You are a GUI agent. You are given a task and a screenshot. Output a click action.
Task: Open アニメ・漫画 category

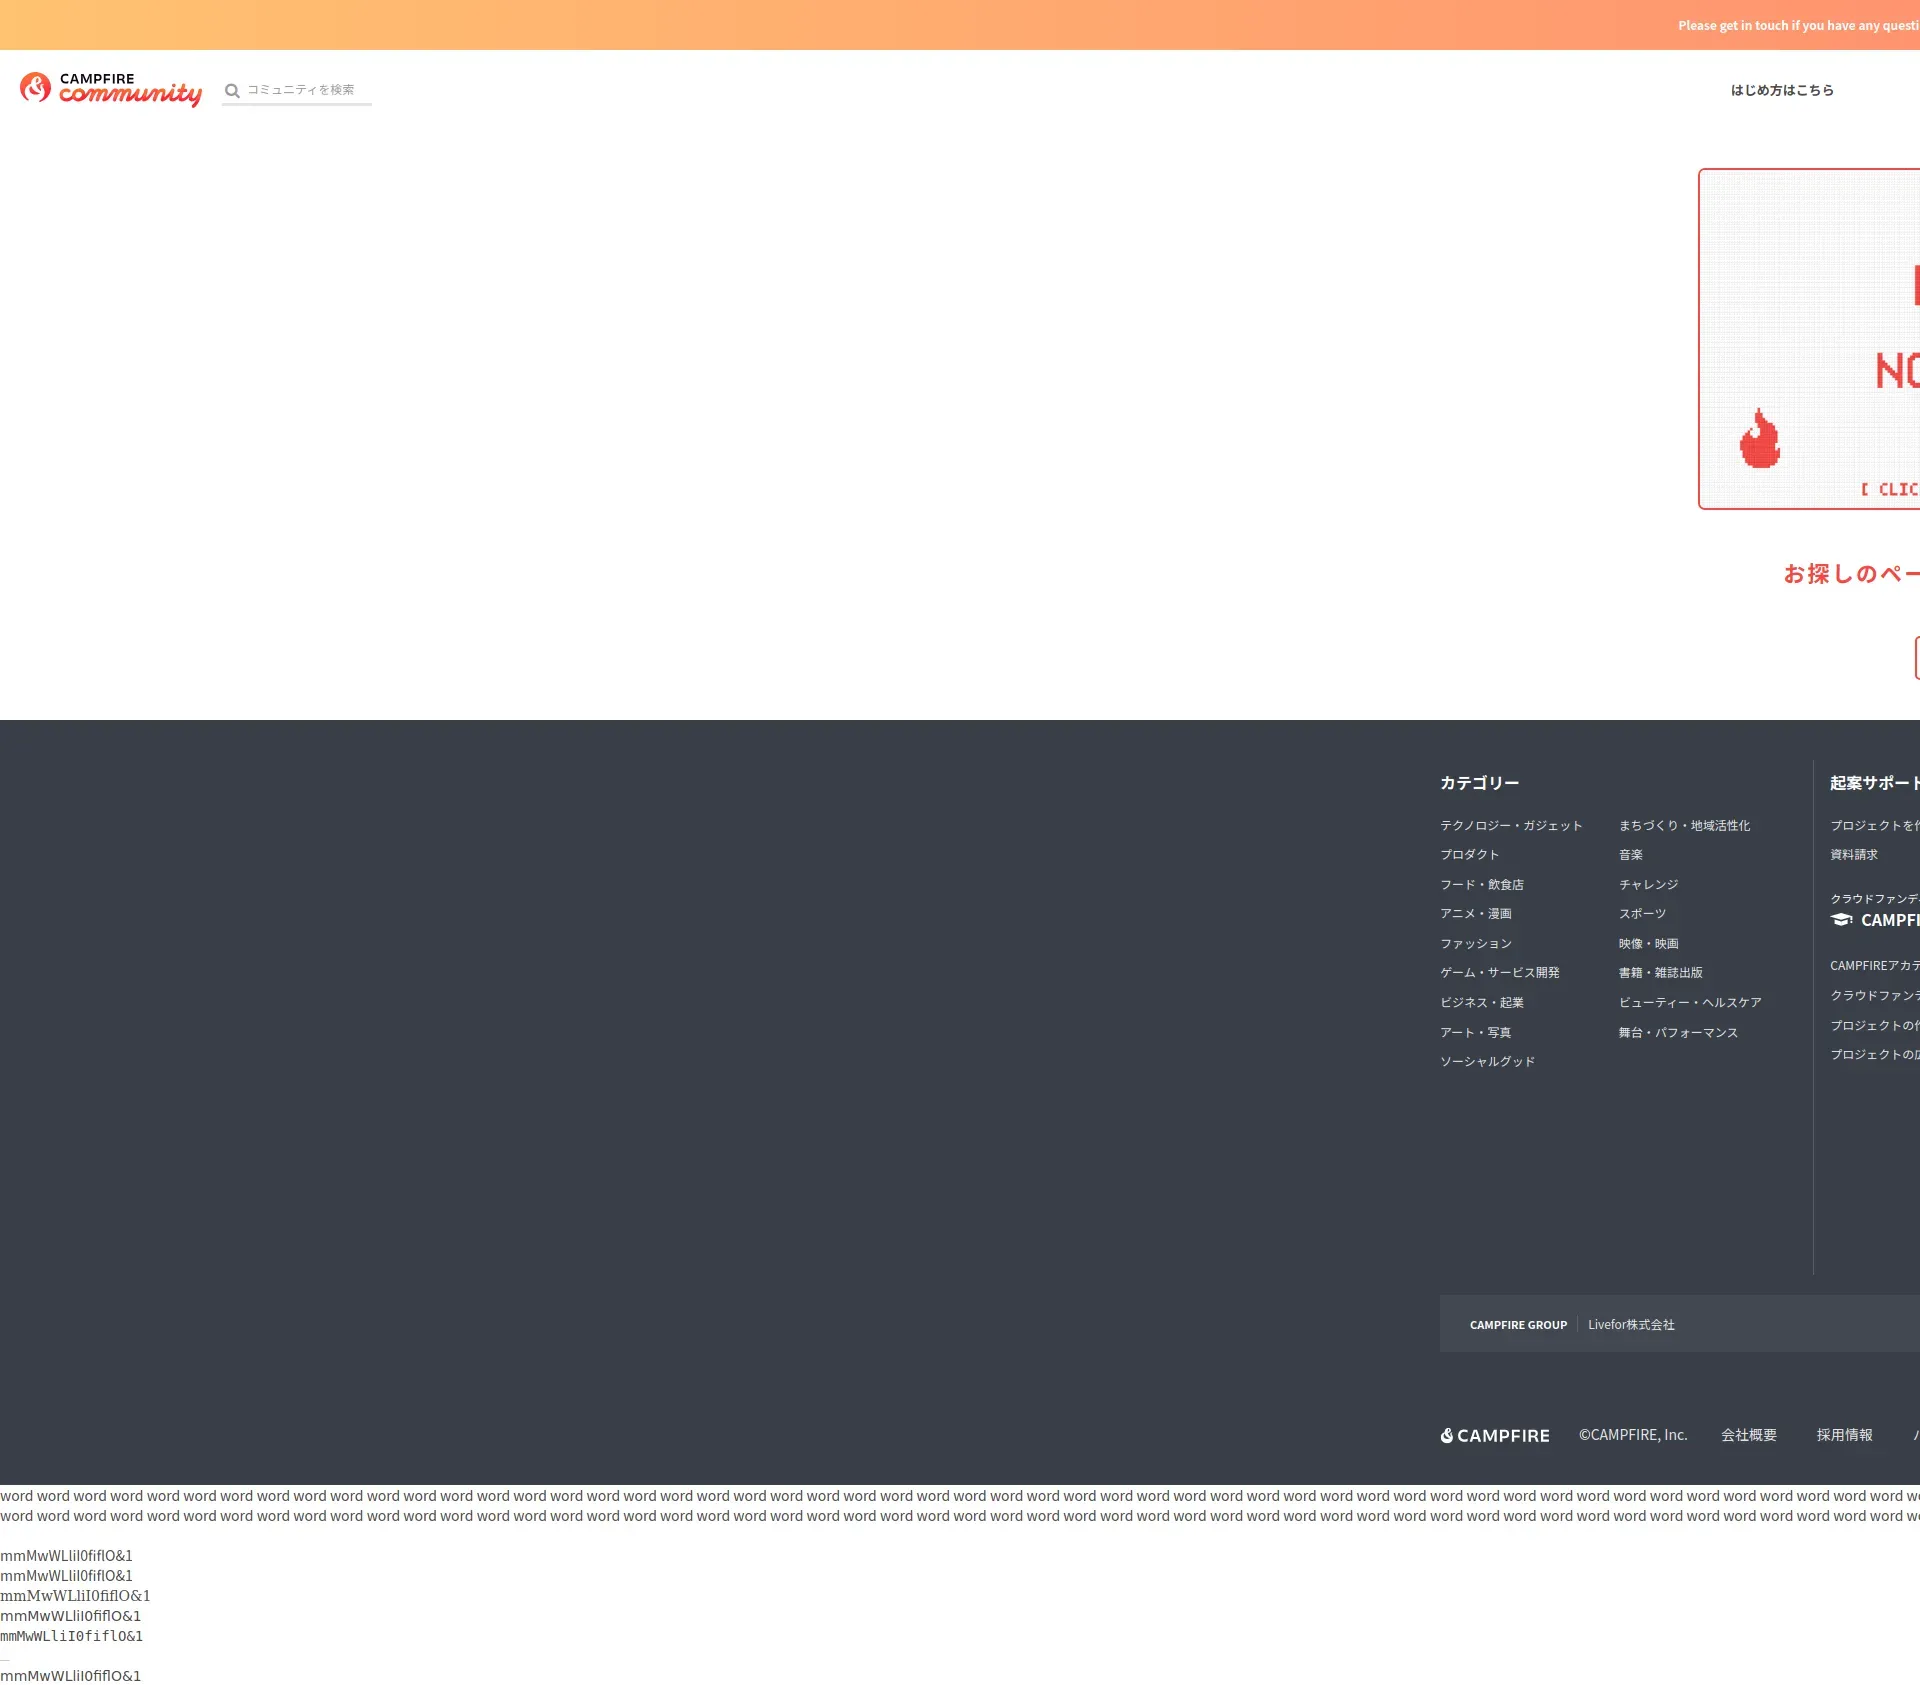click(1475, 914)
